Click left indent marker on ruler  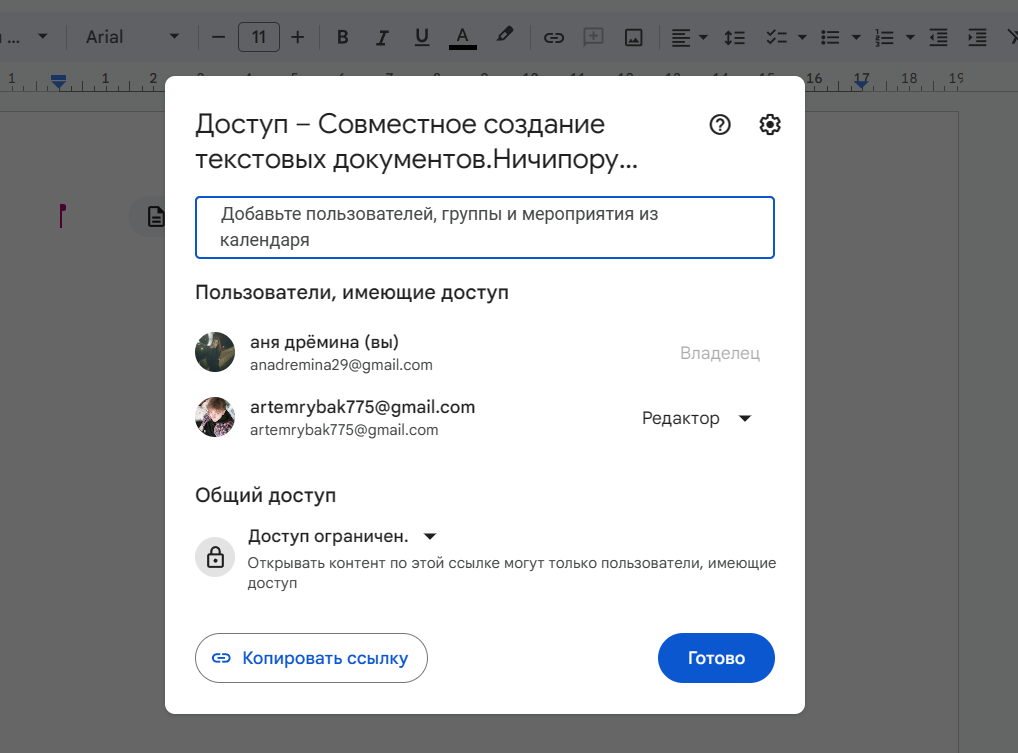58,81
